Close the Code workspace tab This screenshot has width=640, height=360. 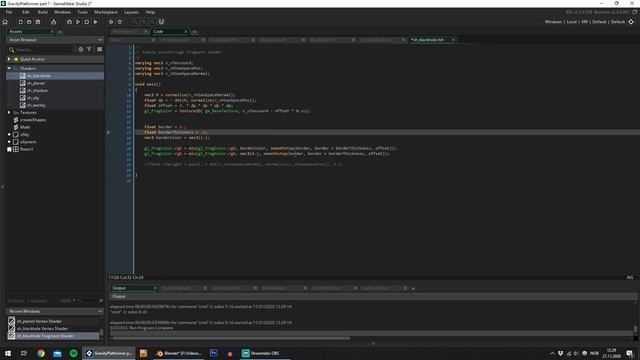coord(186,31)
